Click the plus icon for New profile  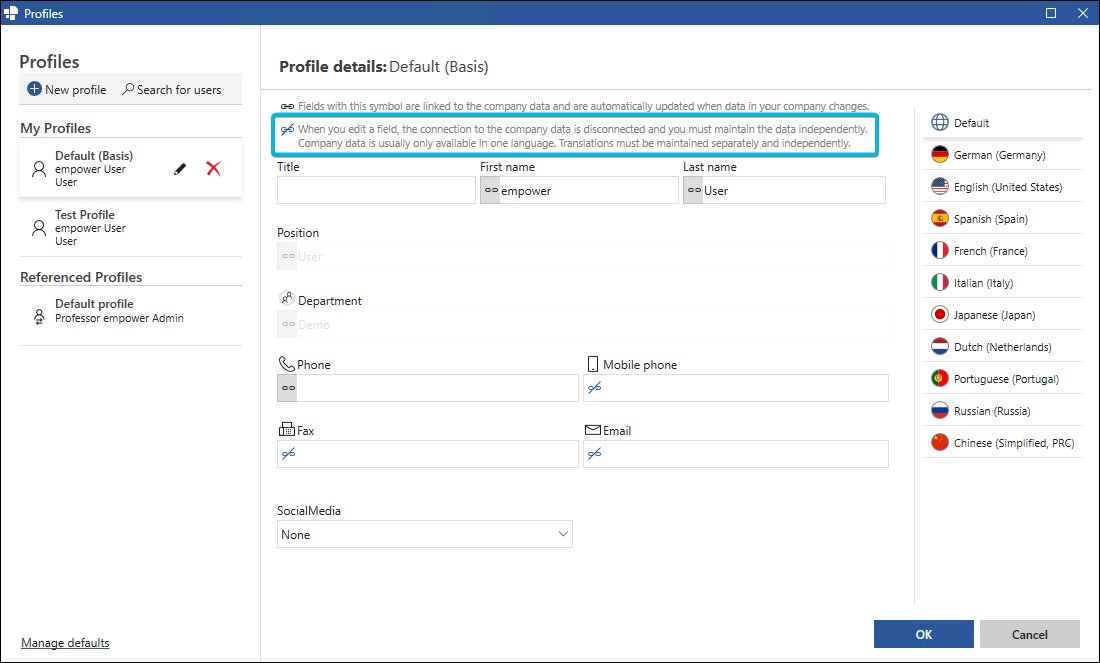click(34, 89)
